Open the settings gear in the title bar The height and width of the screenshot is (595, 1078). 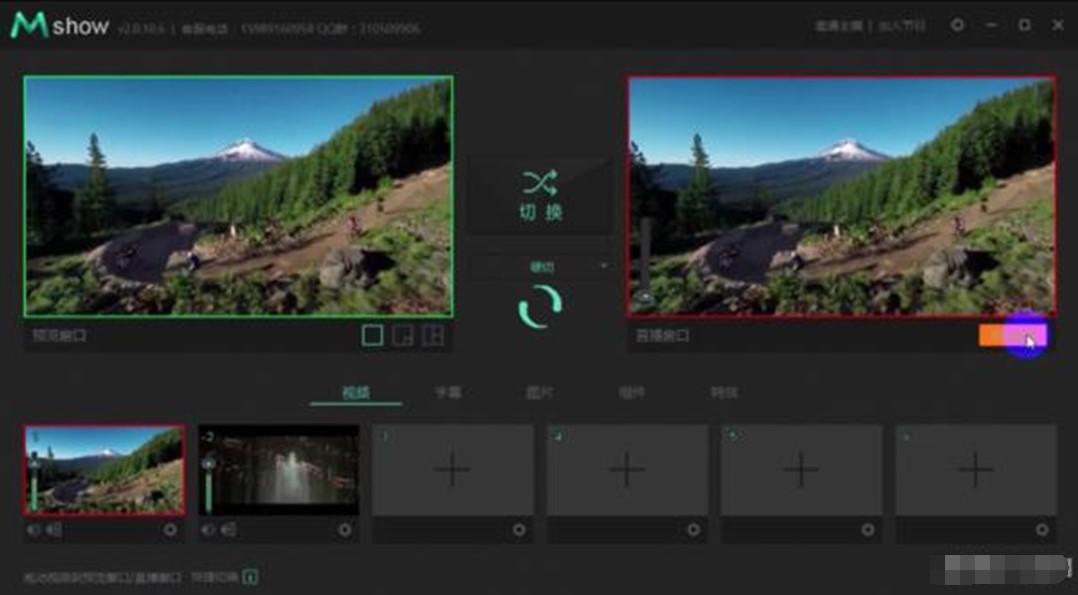(957, 25)
